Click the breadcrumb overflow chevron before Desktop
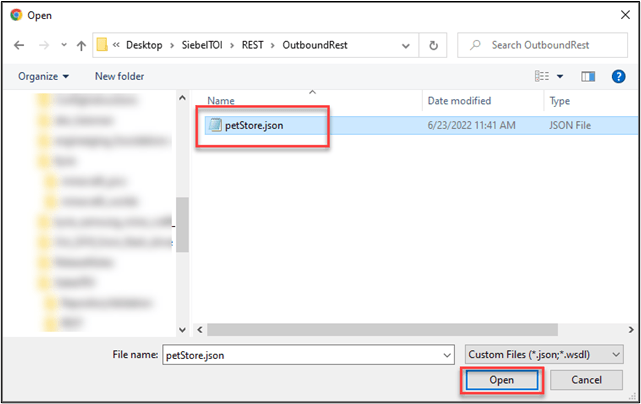Viewport: 641px width, 404px height. (x=116, y=45)
